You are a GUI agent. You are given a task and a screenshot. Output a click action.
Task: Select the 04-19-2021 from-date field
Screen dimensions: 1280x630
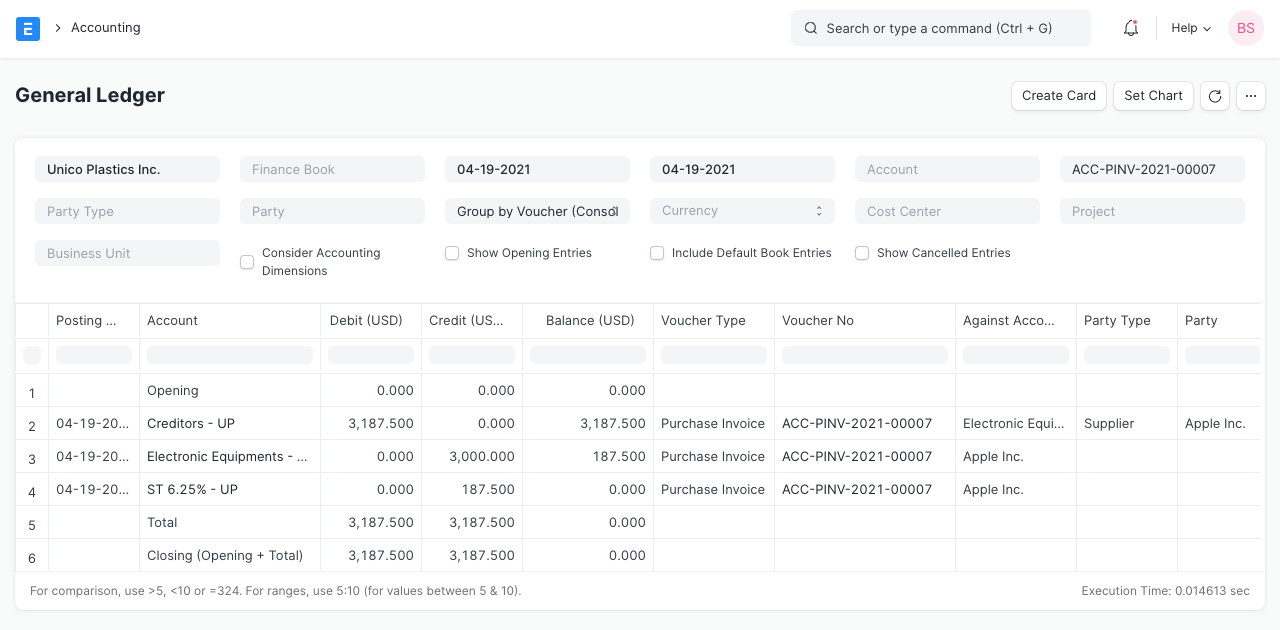point(537,168)
